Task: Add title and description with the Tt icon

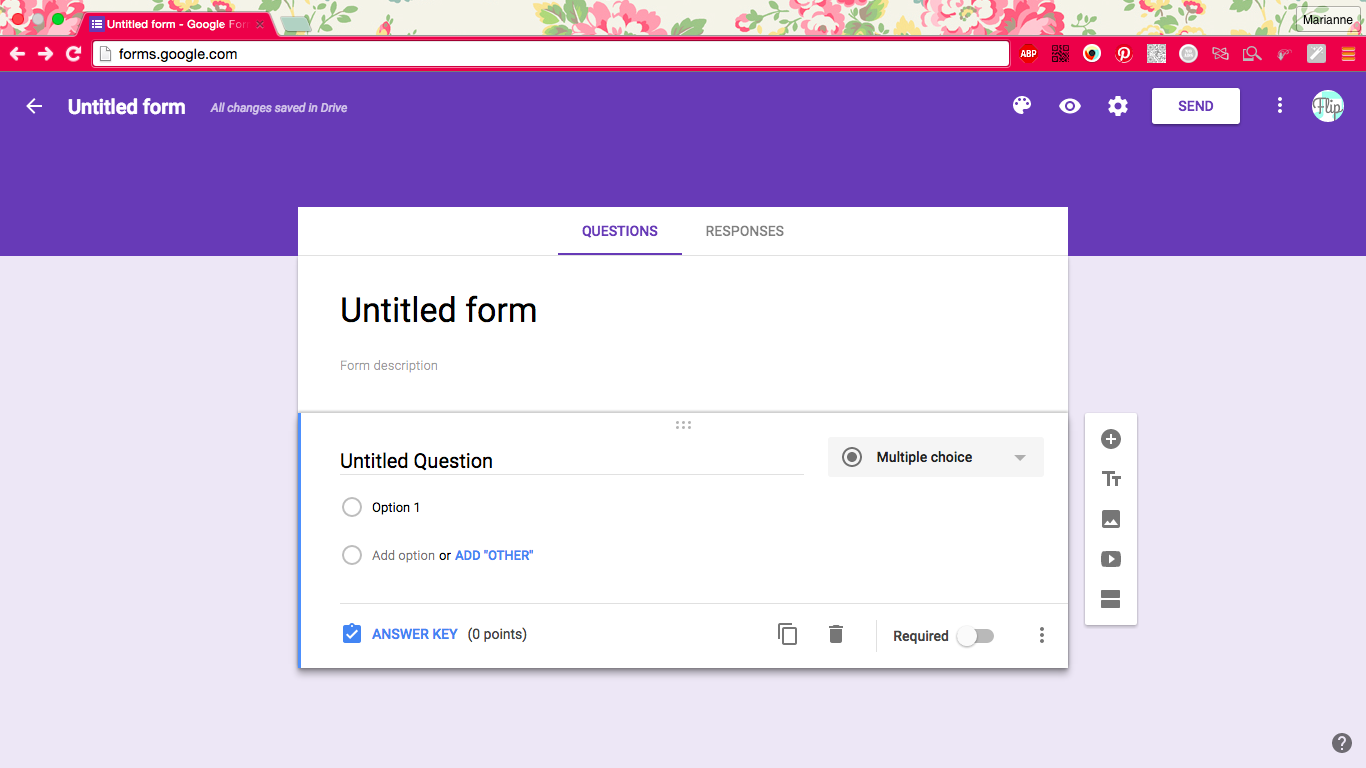Action: click(x=1111, y=479)
